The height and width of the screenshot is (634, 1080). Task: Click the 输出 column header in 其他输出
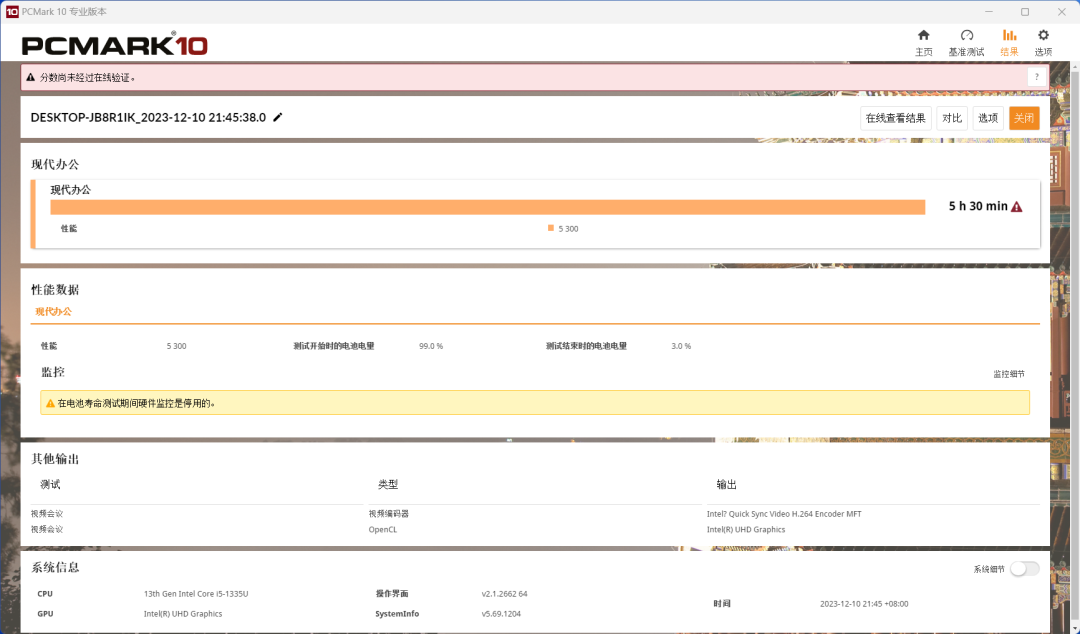(726, 484)
